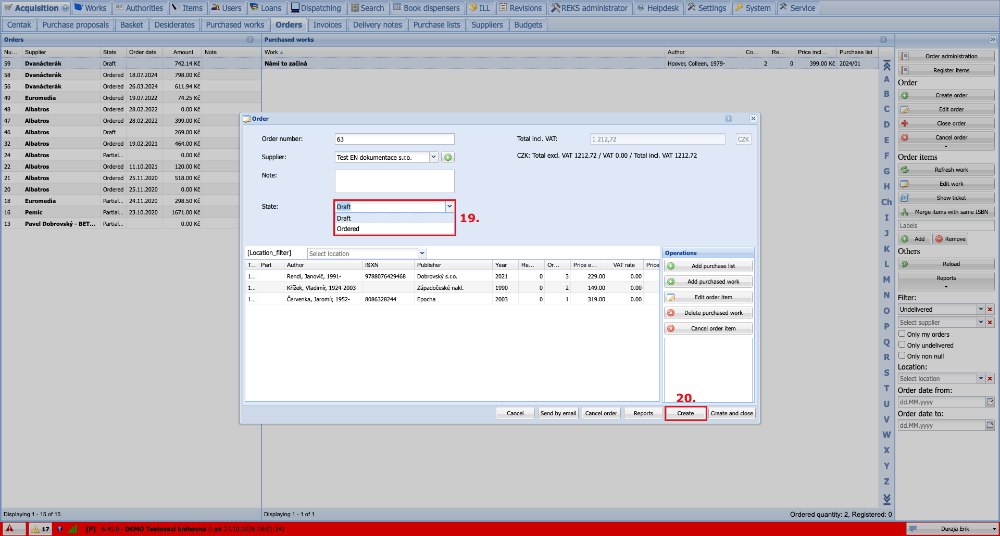This screenshot has width=1000, height=536.
Task: Click the green add supplier icon
Action: (x=448, y=157)
